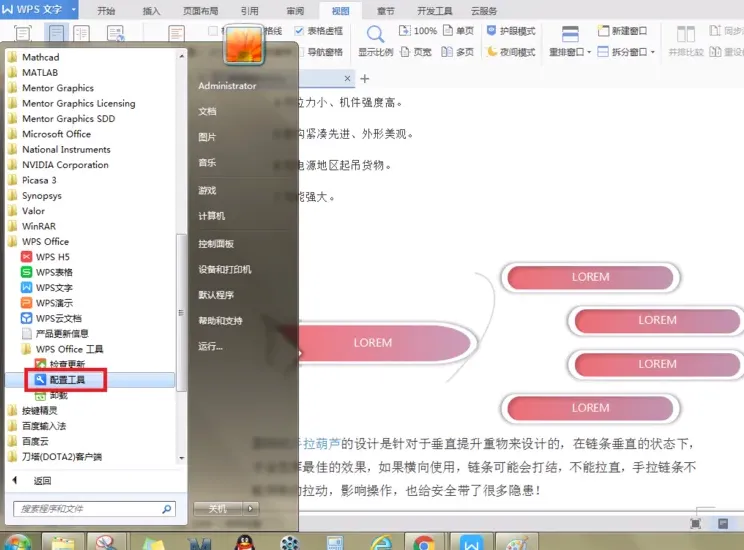Run 检查更新 in WPS Office tools

click(60, 364)
